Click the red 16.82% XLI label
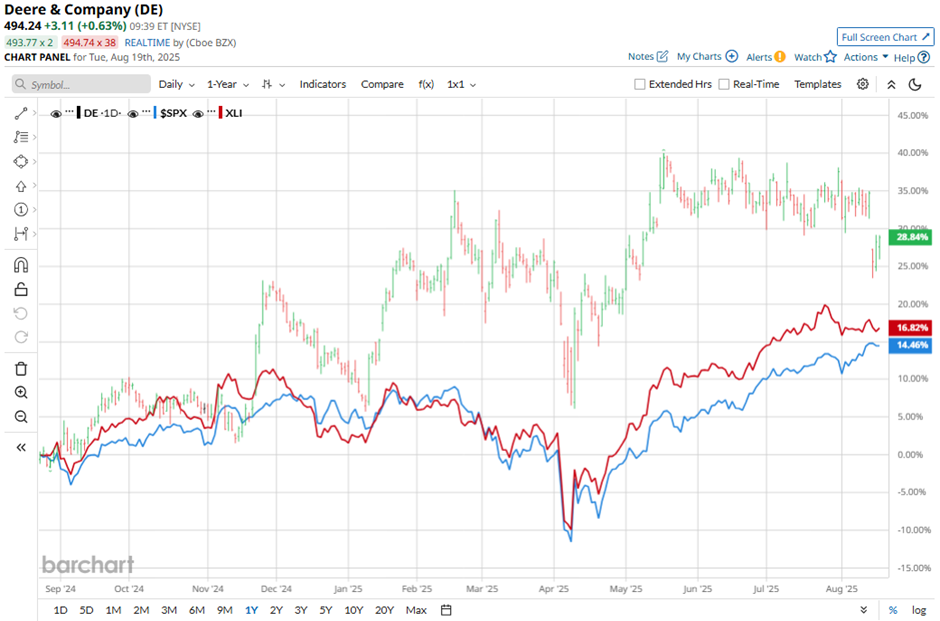The image size is (940, 621). tap(910, 328)
